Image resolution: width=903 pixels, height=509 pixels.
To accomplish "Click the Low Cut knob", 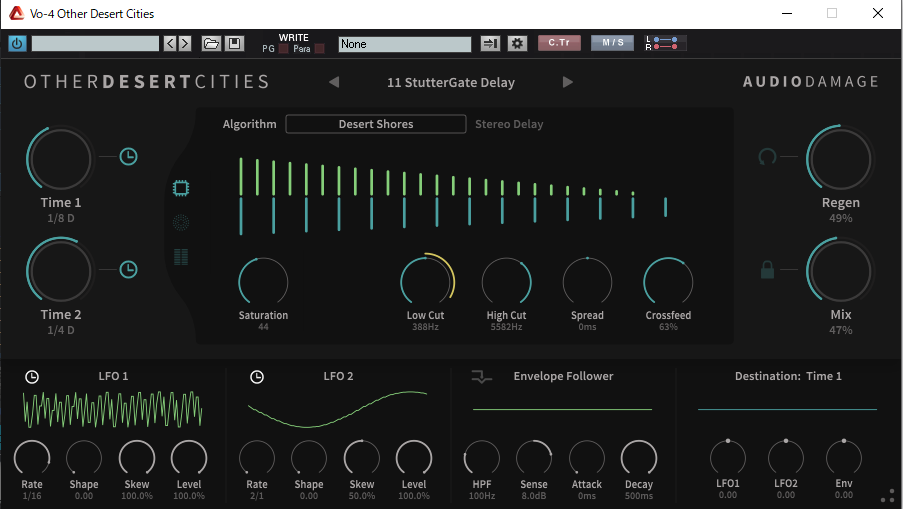I will pyautogui.click(x=426, y=282).
